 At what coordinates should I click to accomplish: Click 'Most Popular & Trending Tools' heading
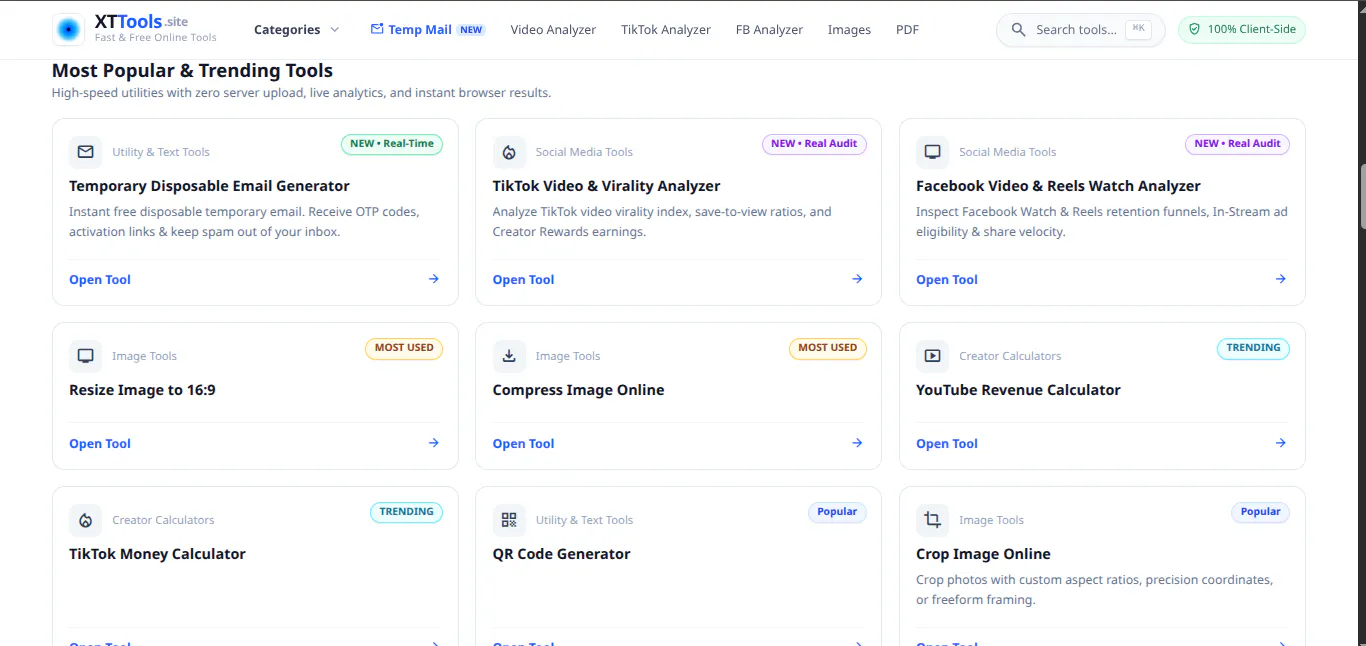click(192, 71)
